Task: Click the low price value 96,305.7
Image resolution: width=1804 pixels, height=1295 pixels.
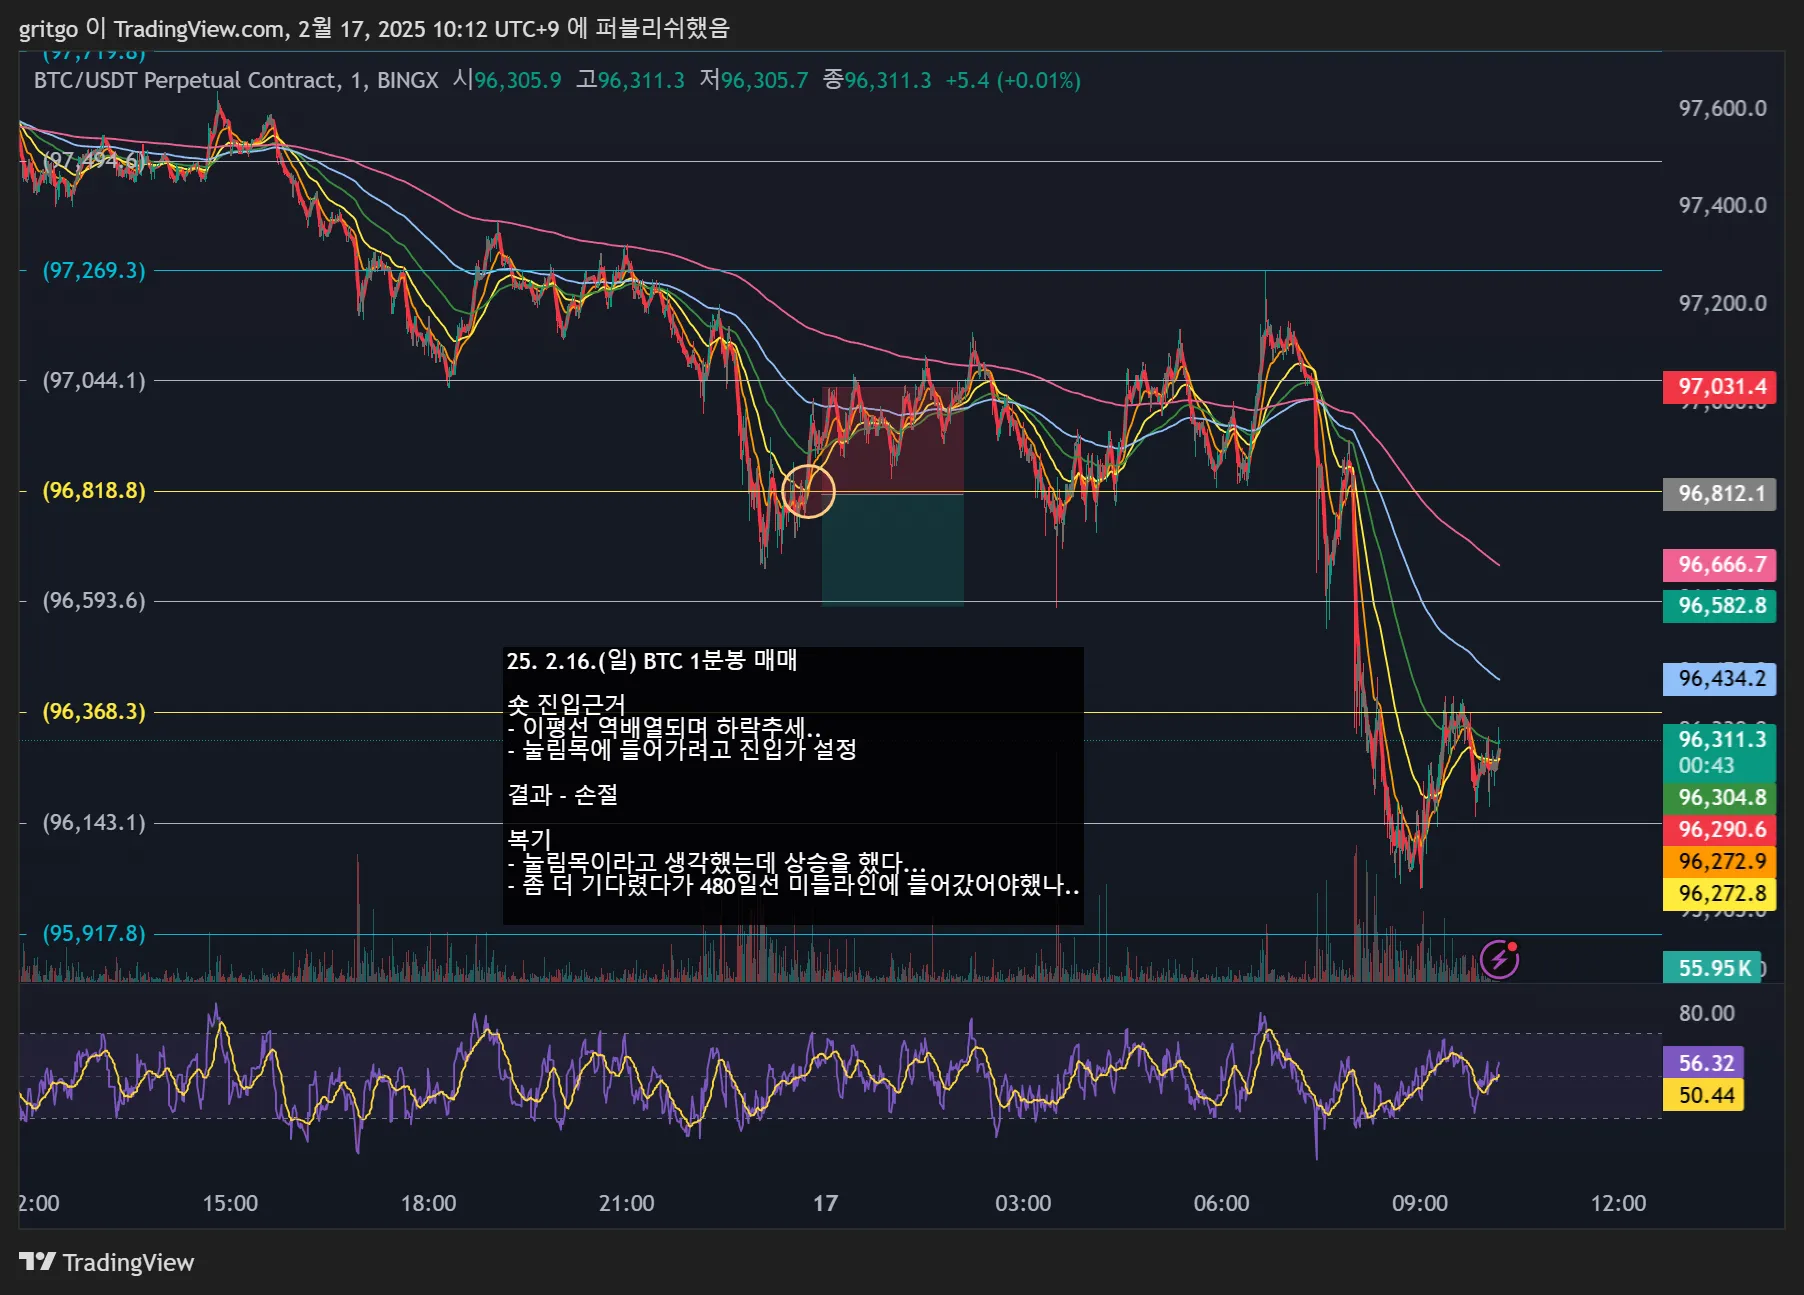Action: coord(764,80)
